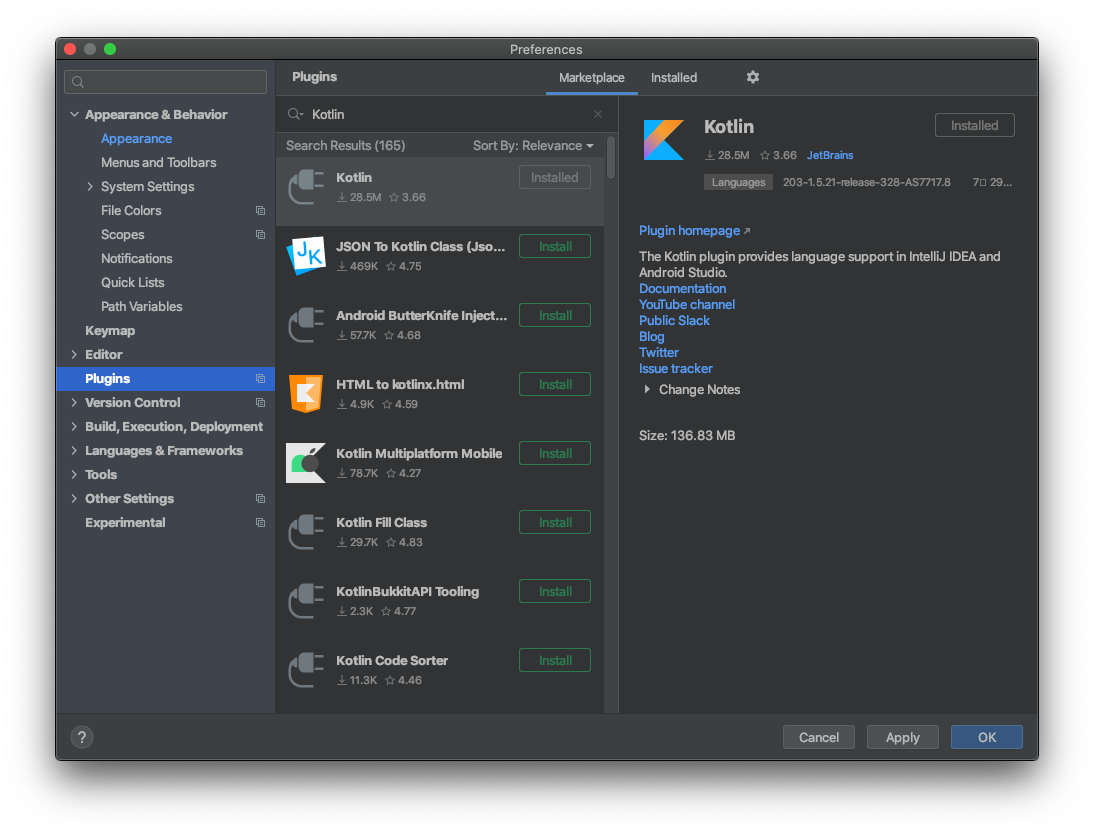Open the Sort By Relevance dropdown
This screenshot has height=834, width=1094.
(x=533, y=145)
